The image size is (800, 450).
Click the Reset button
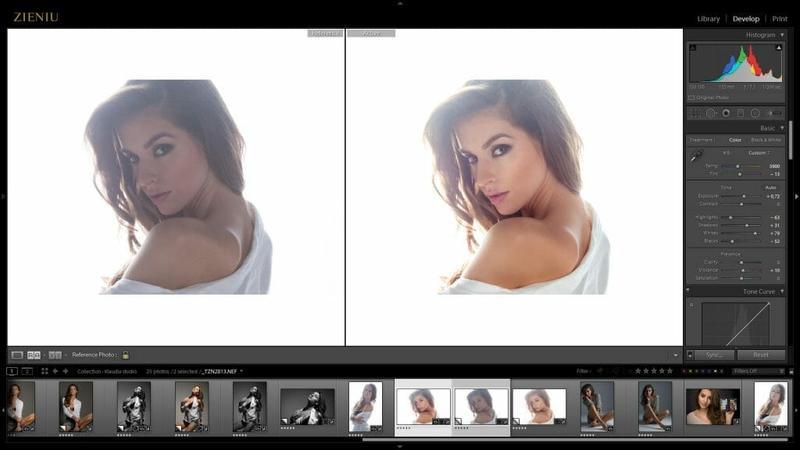[761, 355]
